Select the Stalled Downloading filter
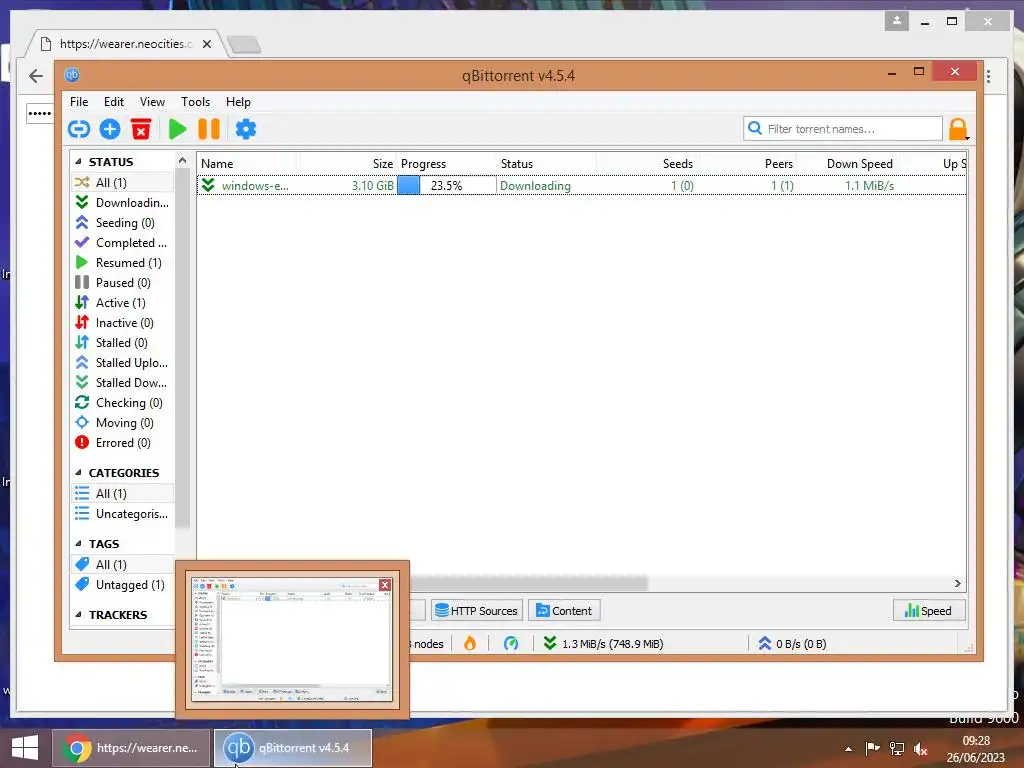This screenshot has width=1024, height=768. pyautogui.click(x=123, y=383)
